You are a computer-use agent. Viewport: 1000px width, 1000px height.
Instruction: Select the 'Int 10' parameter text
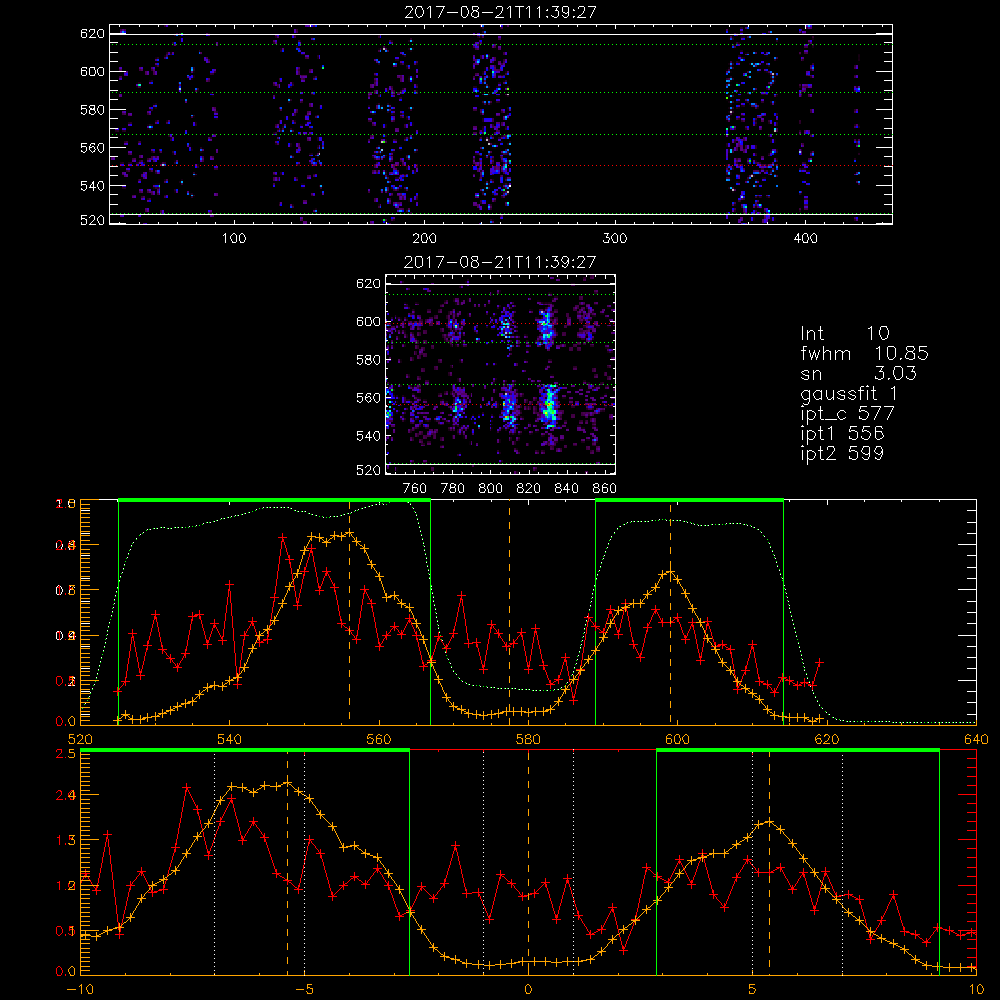(x=845, y=333)
